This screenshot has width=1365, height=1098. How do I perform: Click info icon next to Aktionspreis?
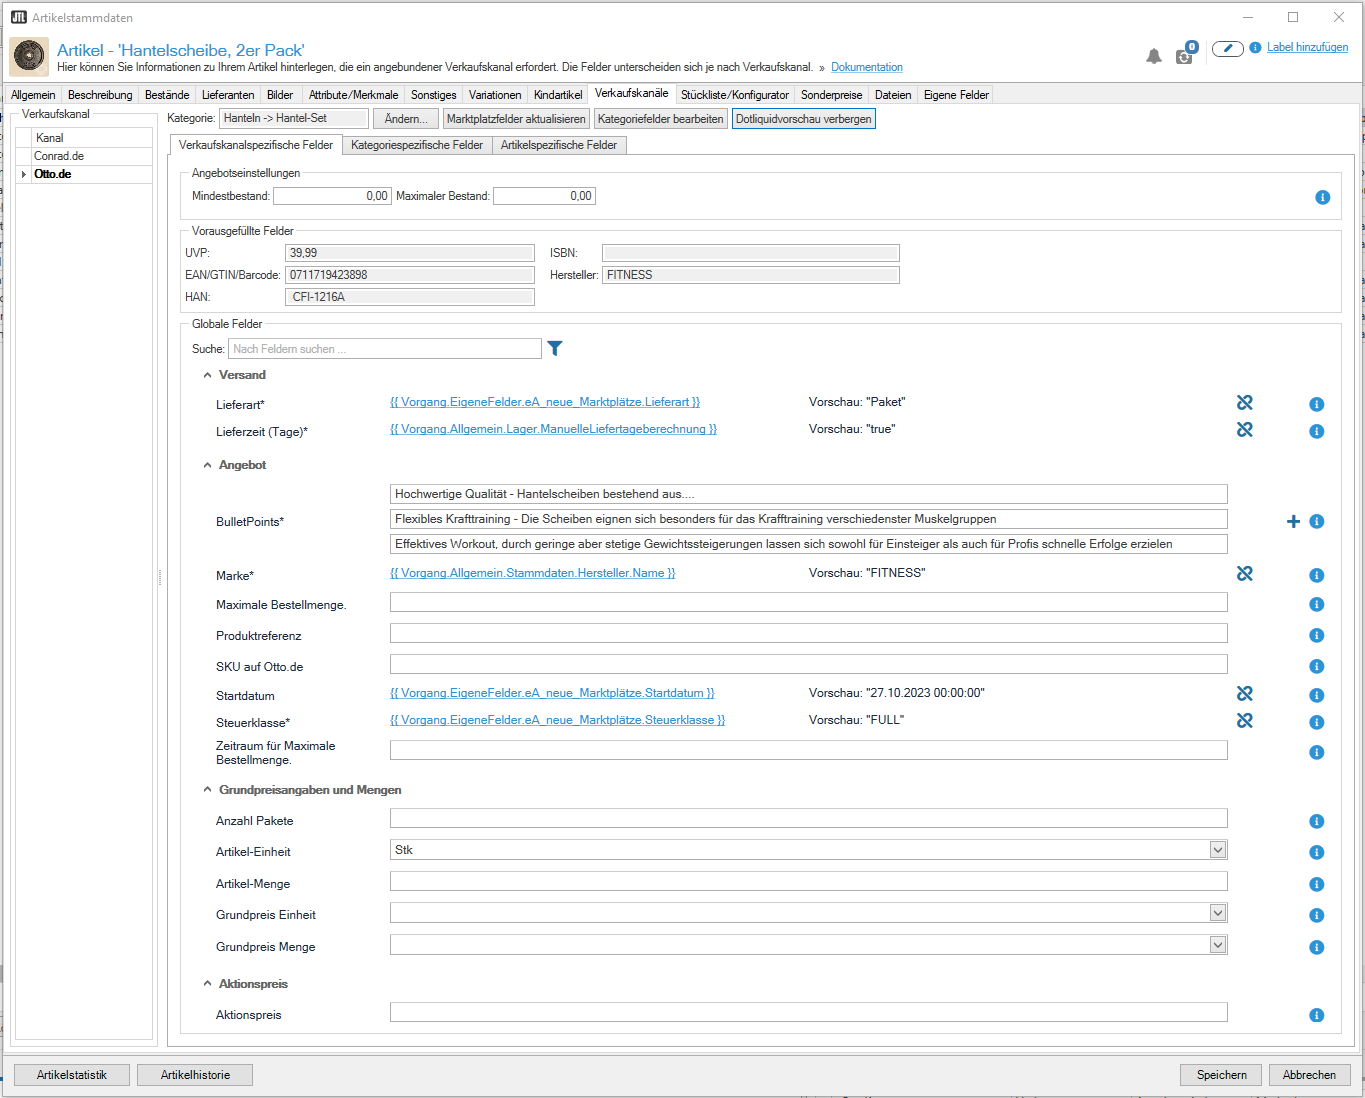pyautogui.click(x=1316, y=1015)
